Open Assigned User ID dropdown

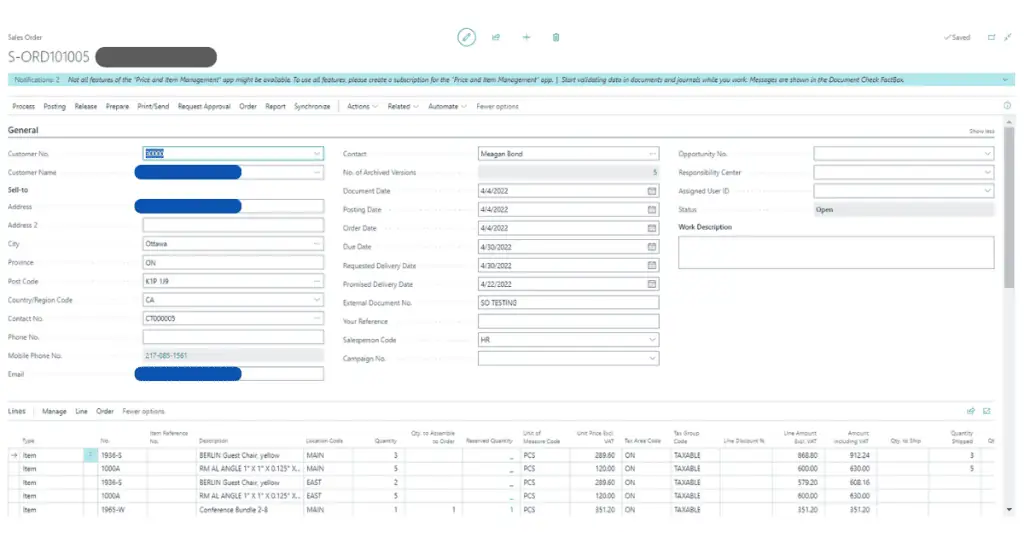(x=987, y=191)
